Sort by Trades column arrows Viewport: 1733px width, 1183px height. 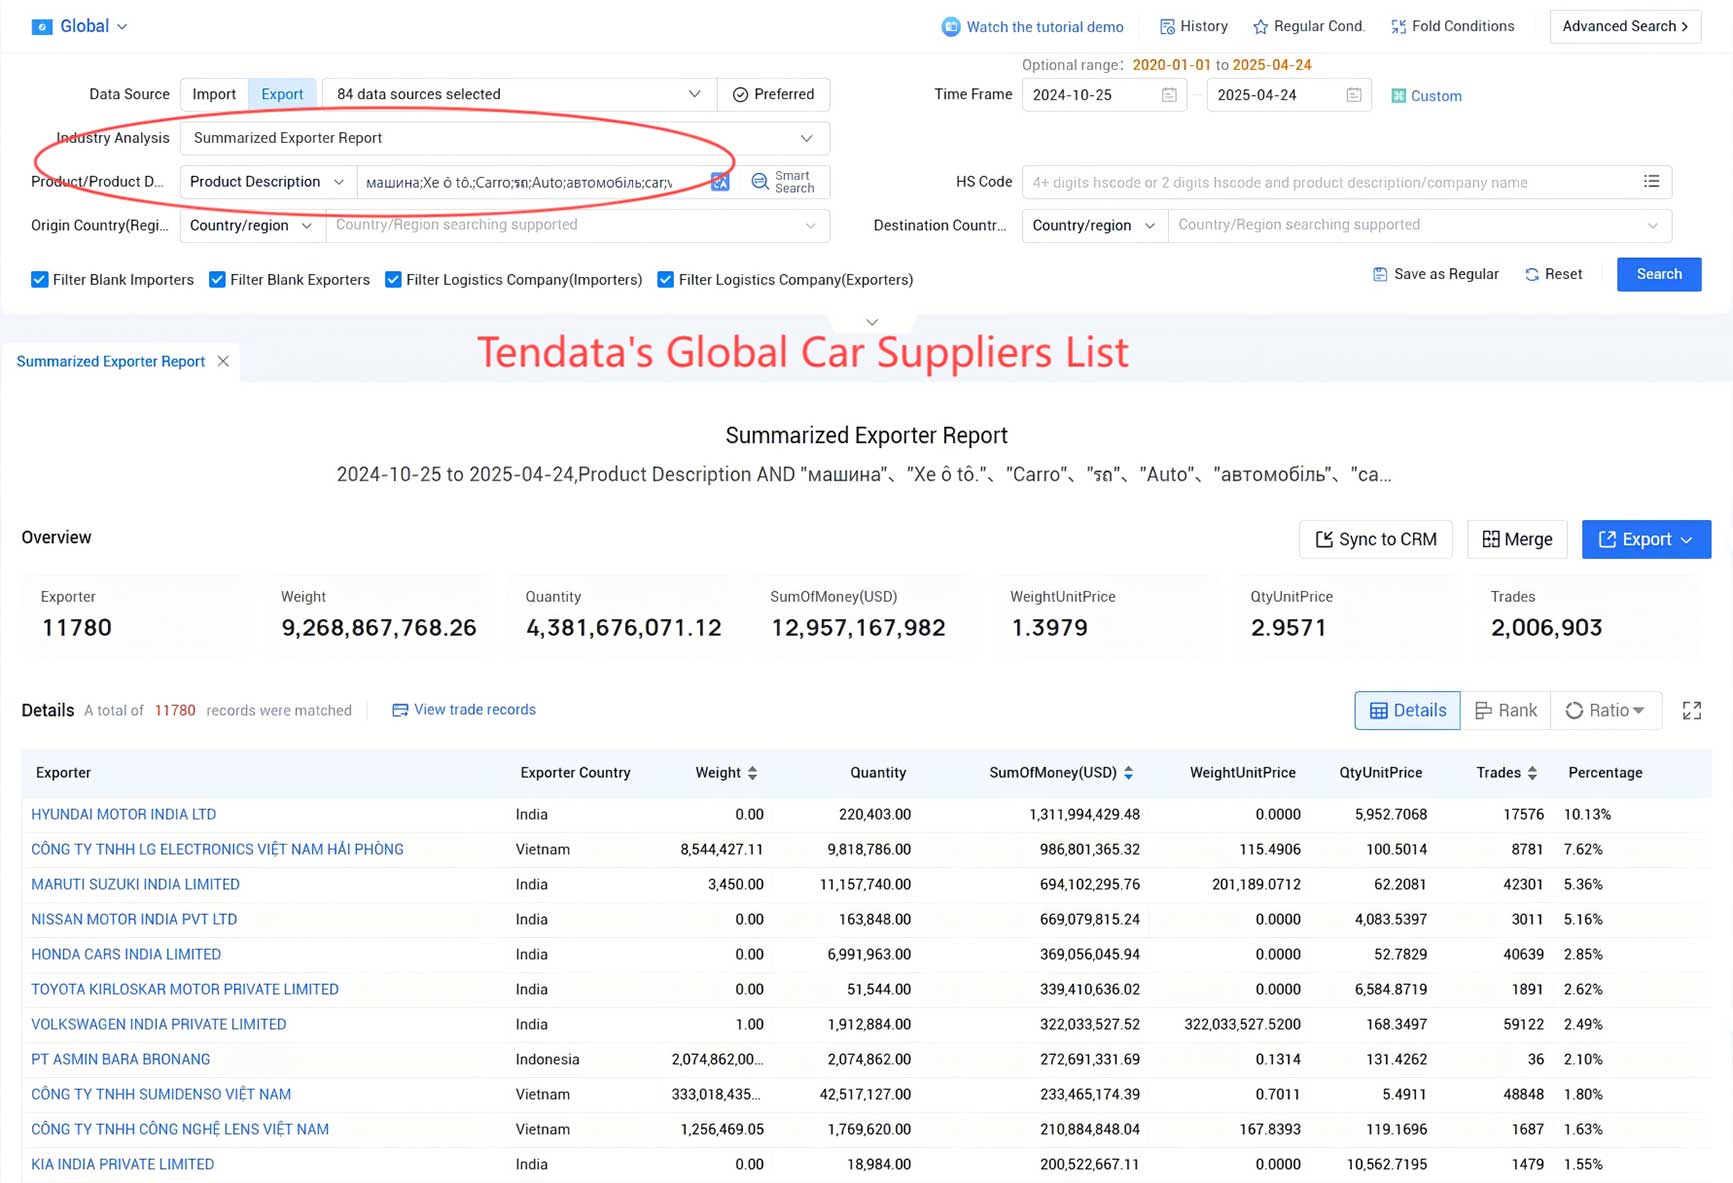point(1532,773)
